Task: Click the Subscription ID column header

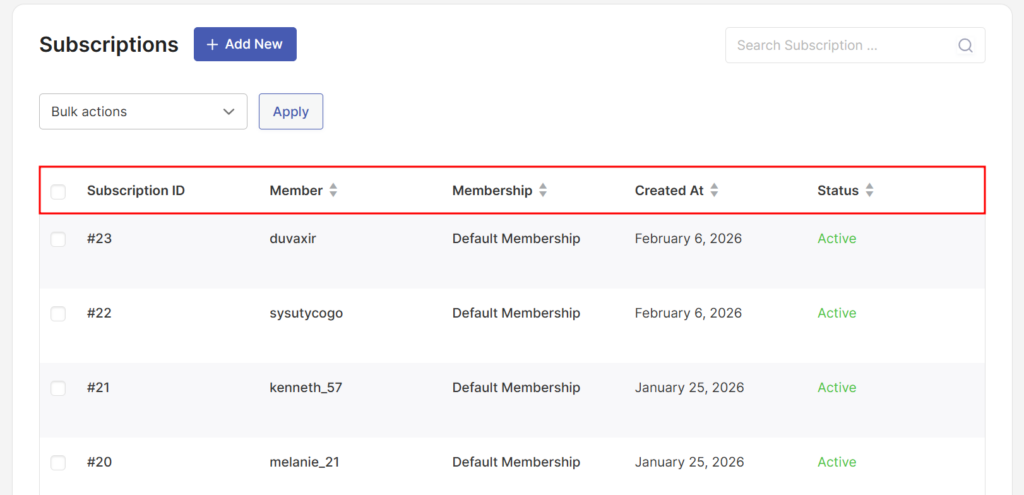Action: (x=136, y=191)
